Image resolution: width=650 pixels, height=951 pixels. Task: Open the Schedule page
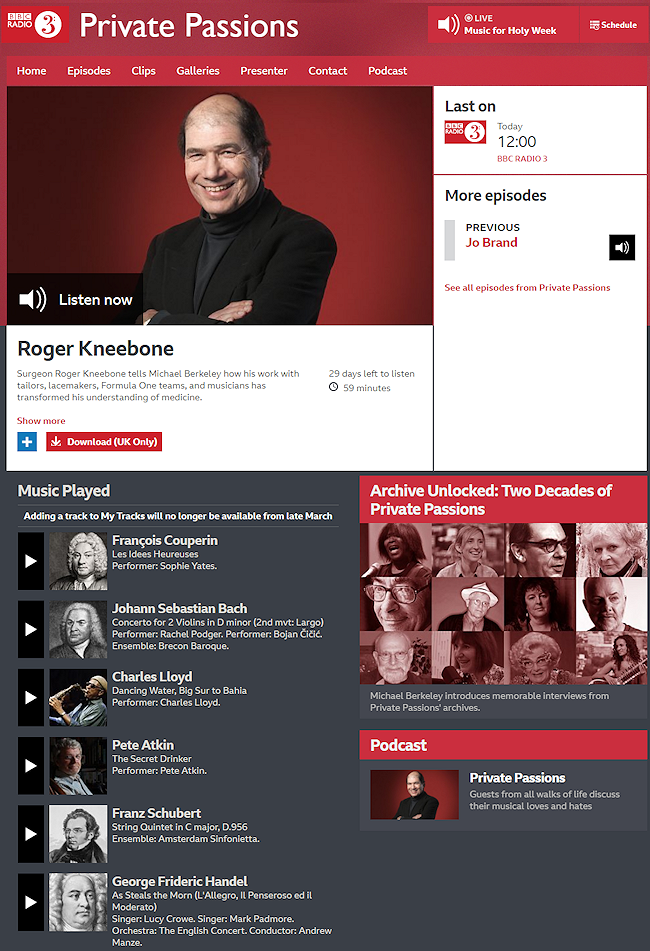click(x=613, y=25)
